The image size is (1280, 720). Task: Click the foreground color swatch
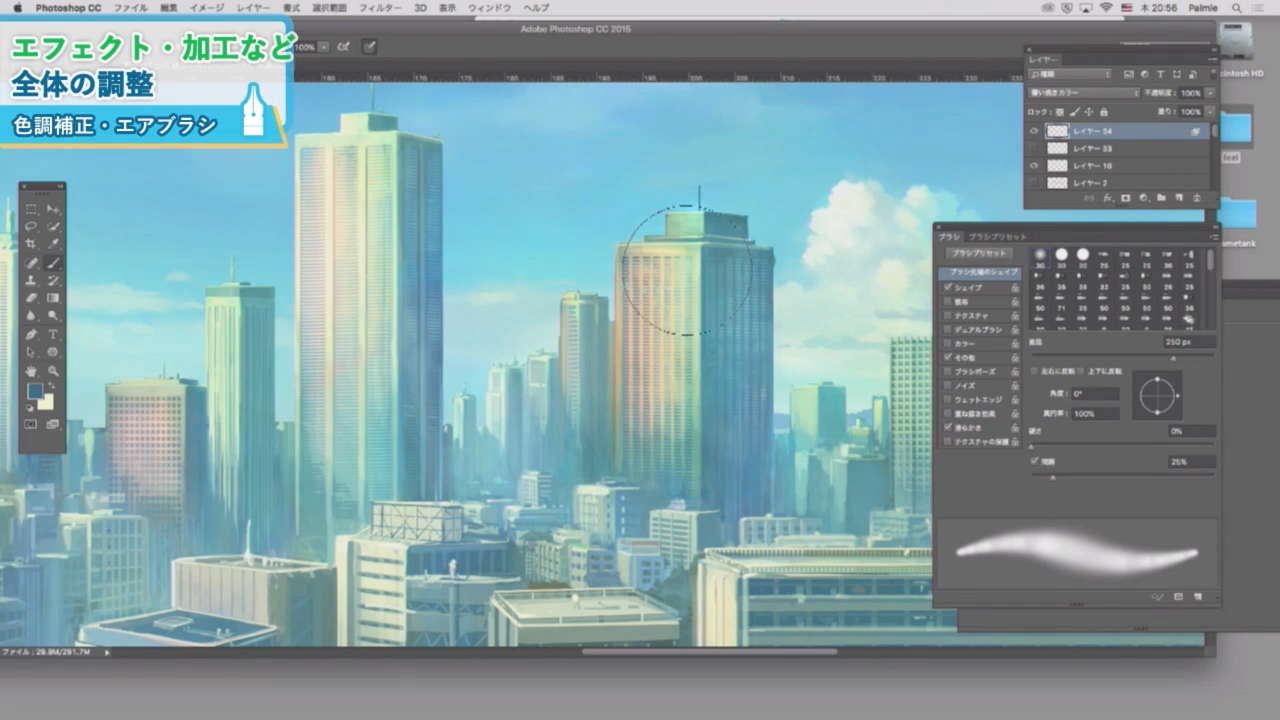coord(35,392)
